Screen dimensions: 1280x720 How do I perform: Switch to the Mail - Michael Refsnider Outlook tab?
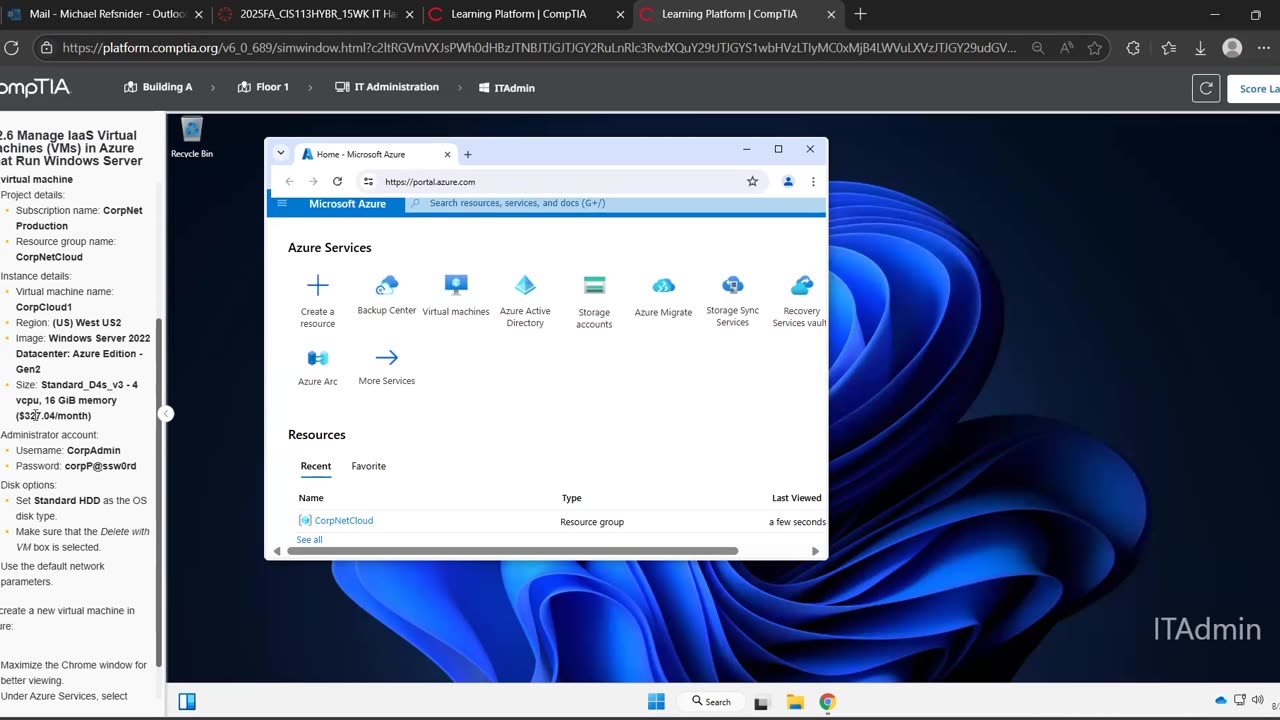[105, 14]
